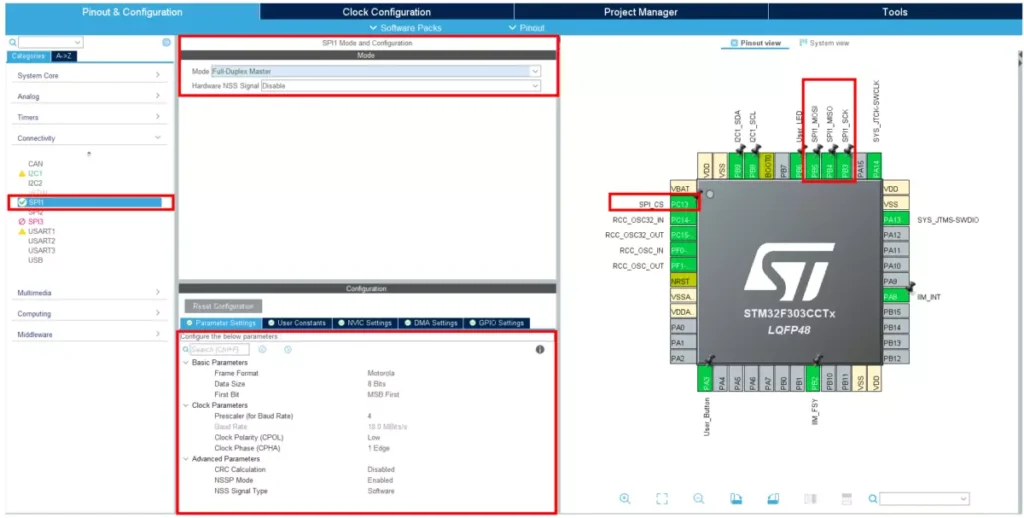Zoom out of the pinout view
Screen dimensions: 1024x518
click(699, 498)
